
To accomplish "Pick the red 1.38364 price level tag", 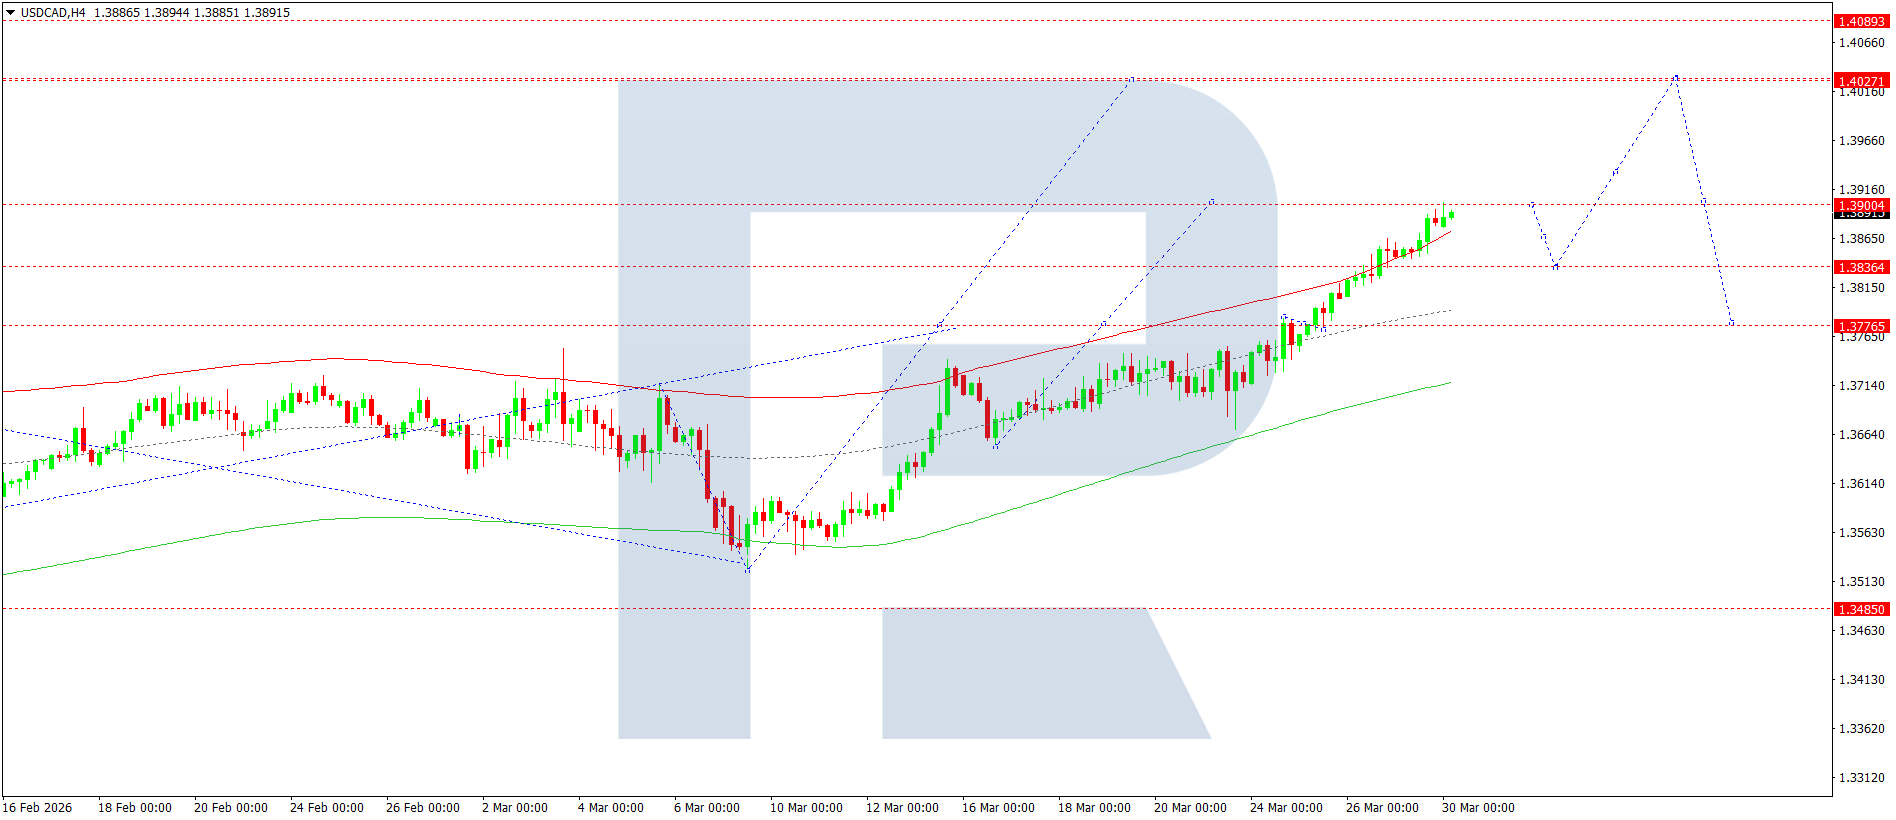I will tap(1861, 267).
